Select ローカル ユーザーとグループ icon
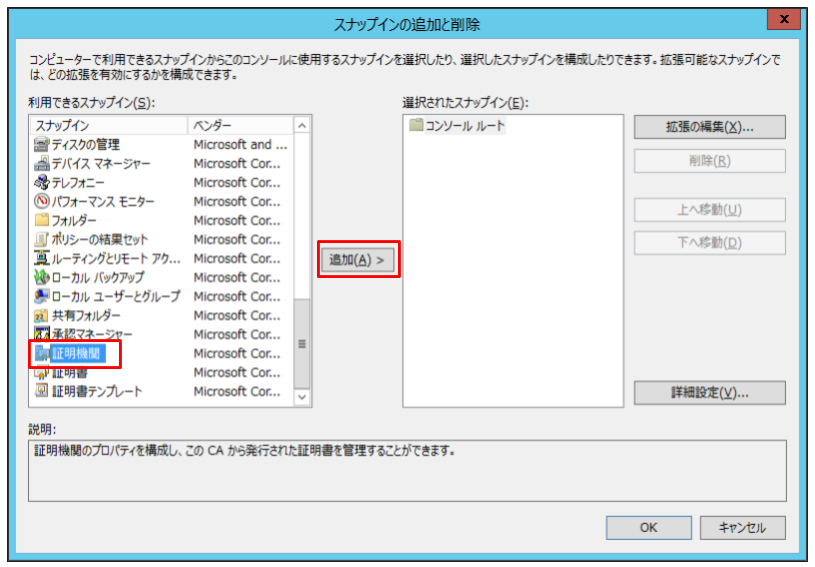 tap(41, 296)
